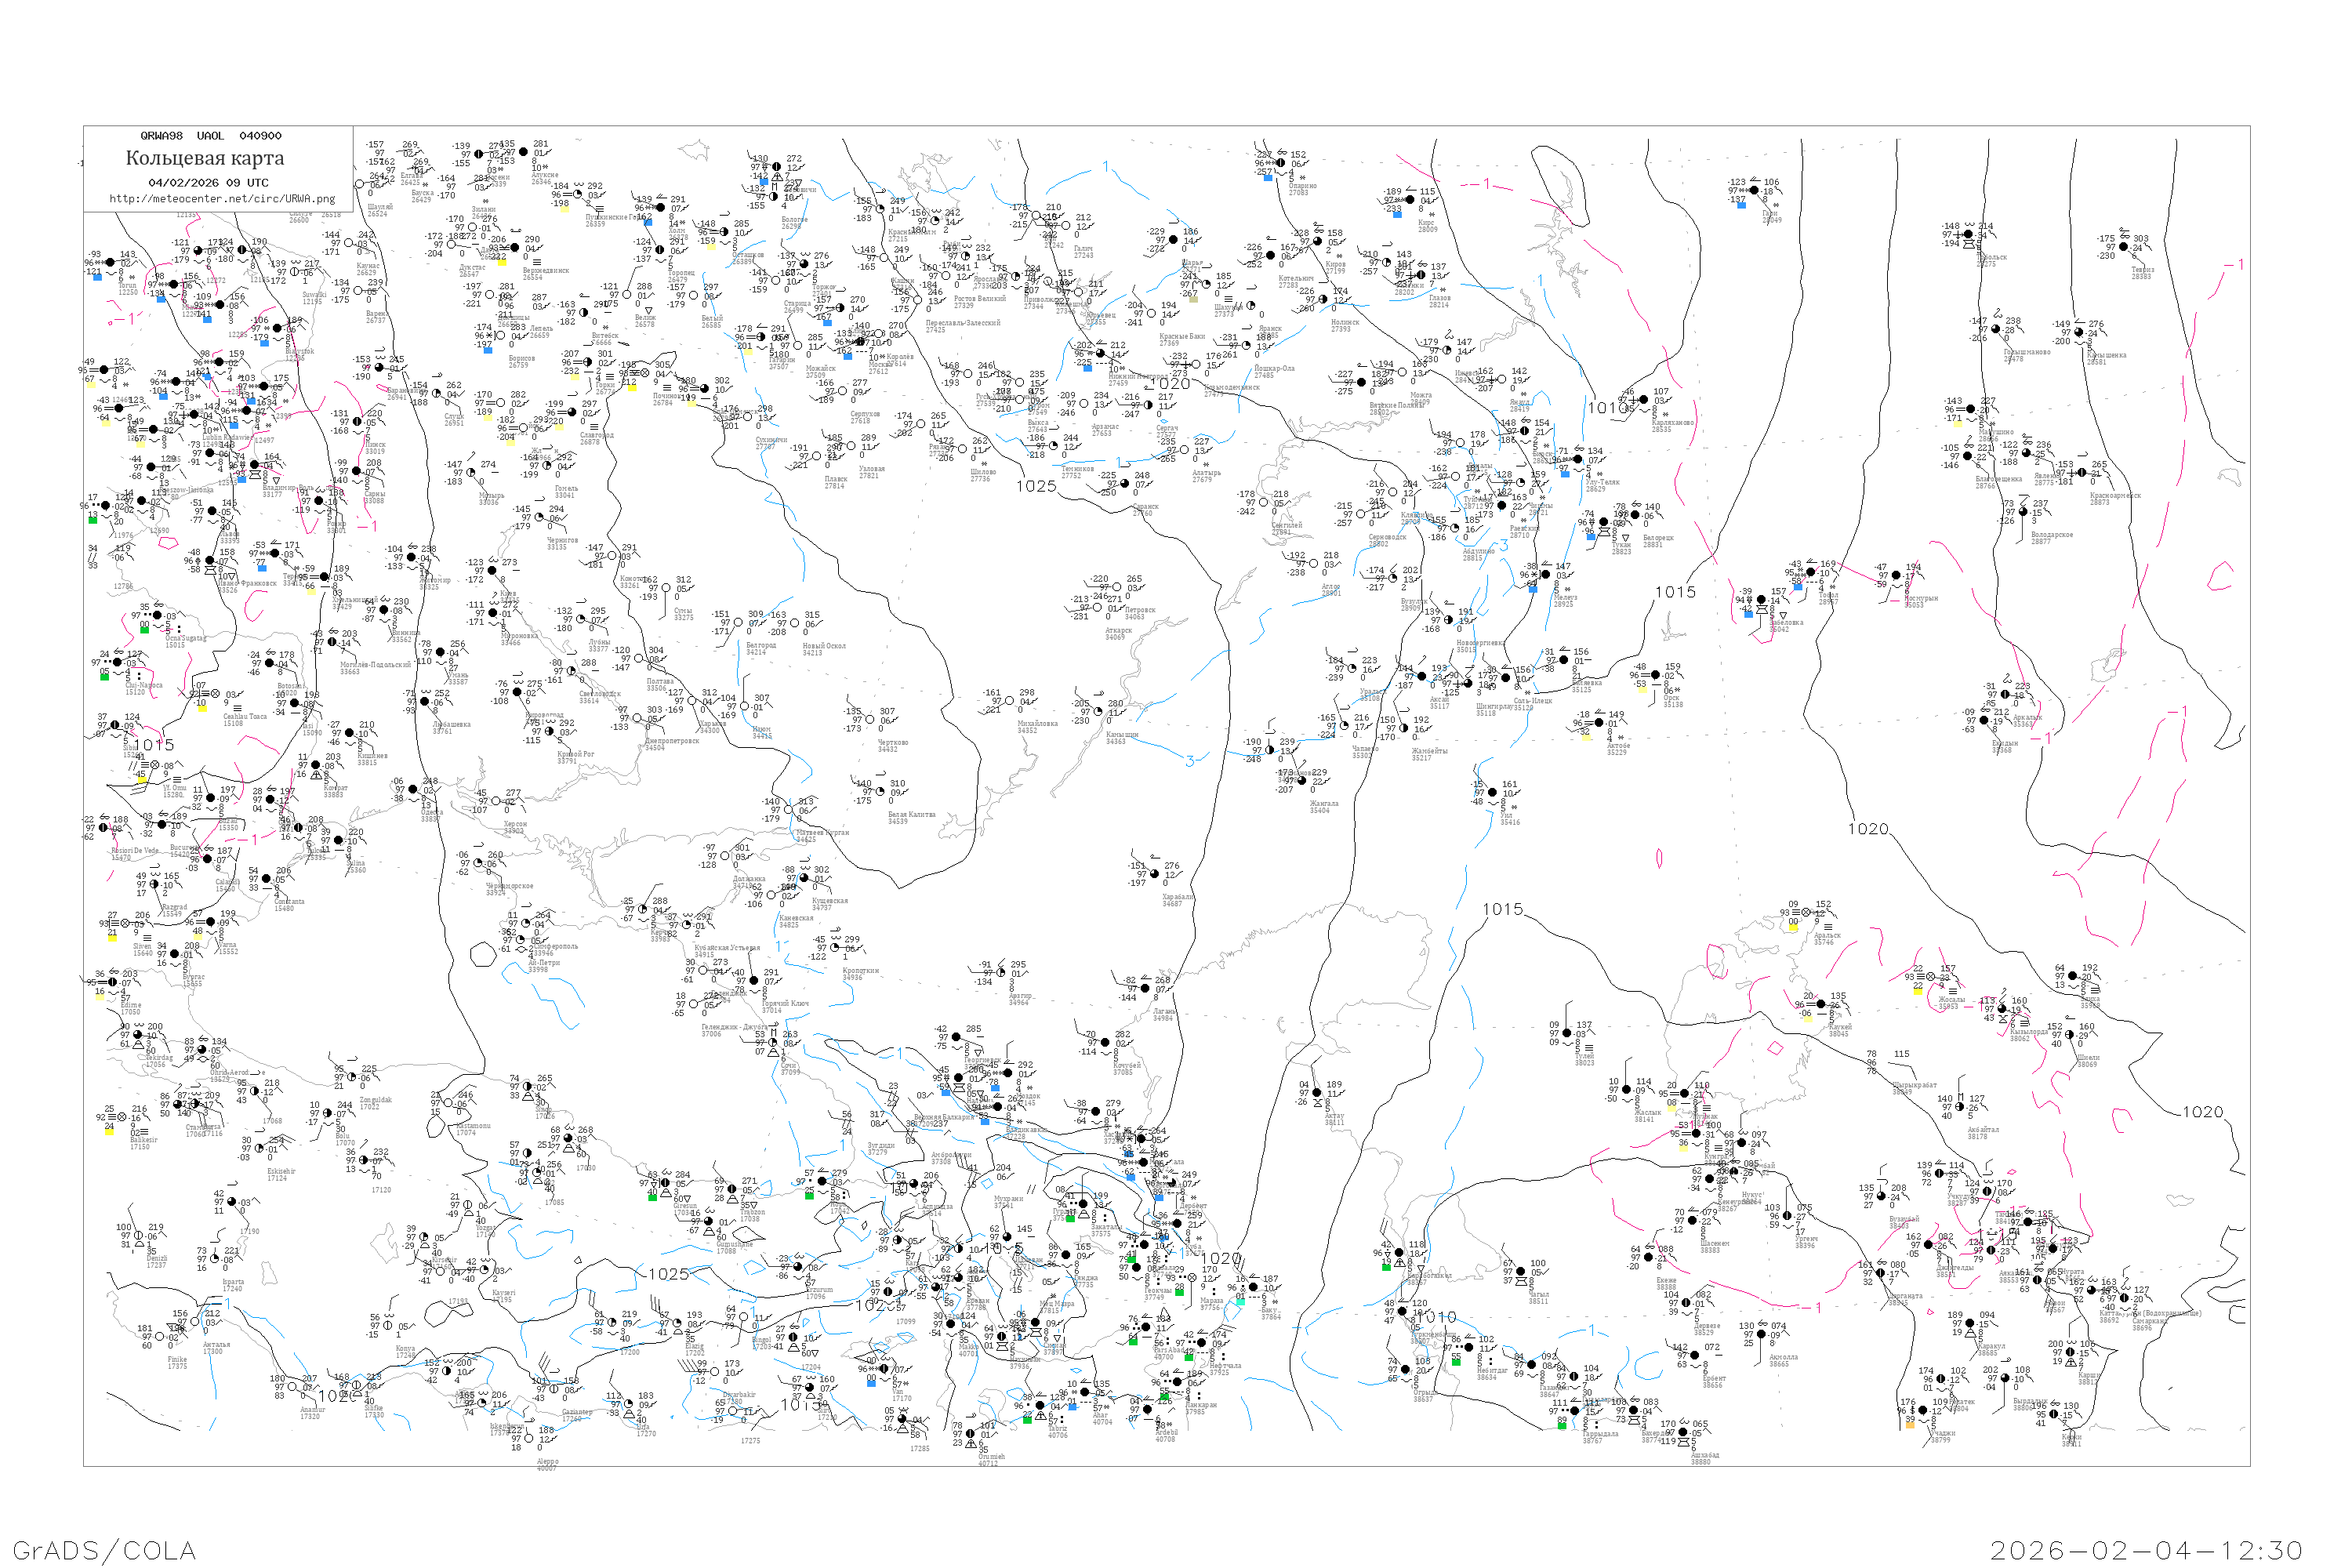The image size is (2352, 1568).
Task: Click the filled station circle above Тулей
Action: 1567,1033
